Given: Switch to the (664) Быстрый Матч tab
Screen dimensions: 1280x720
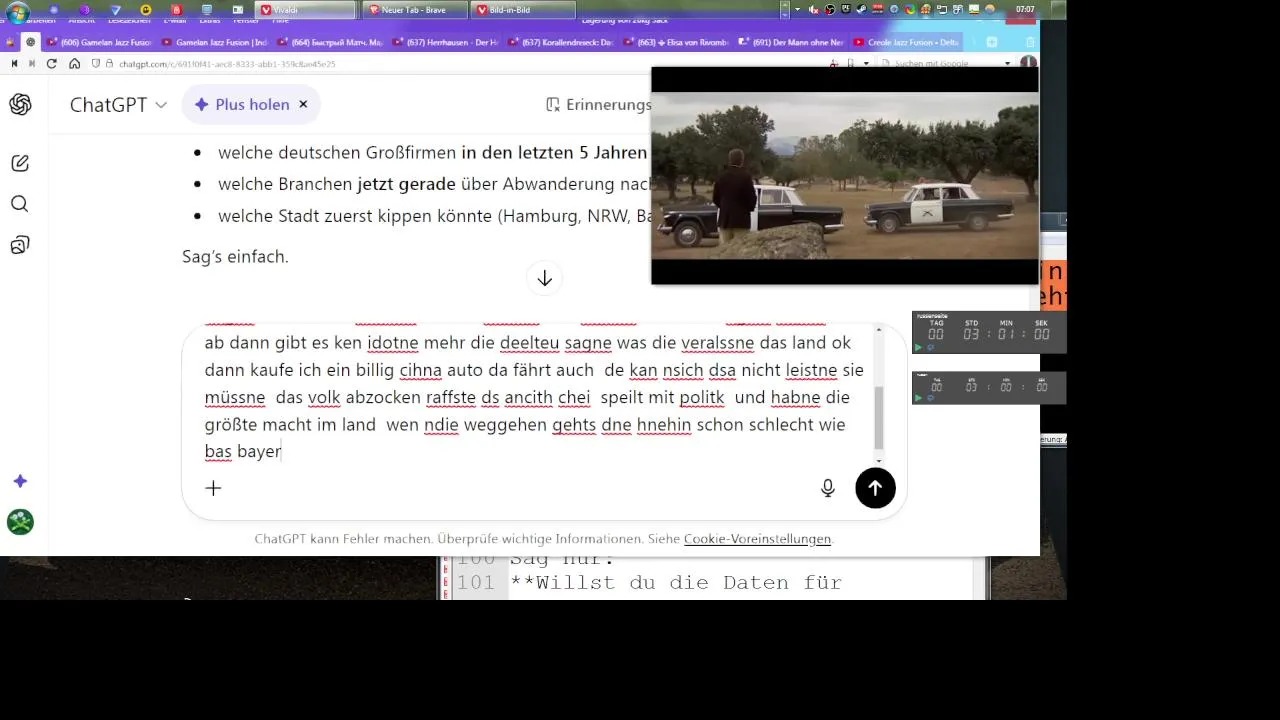Looking at the screenshot, I should pos(329,42).
